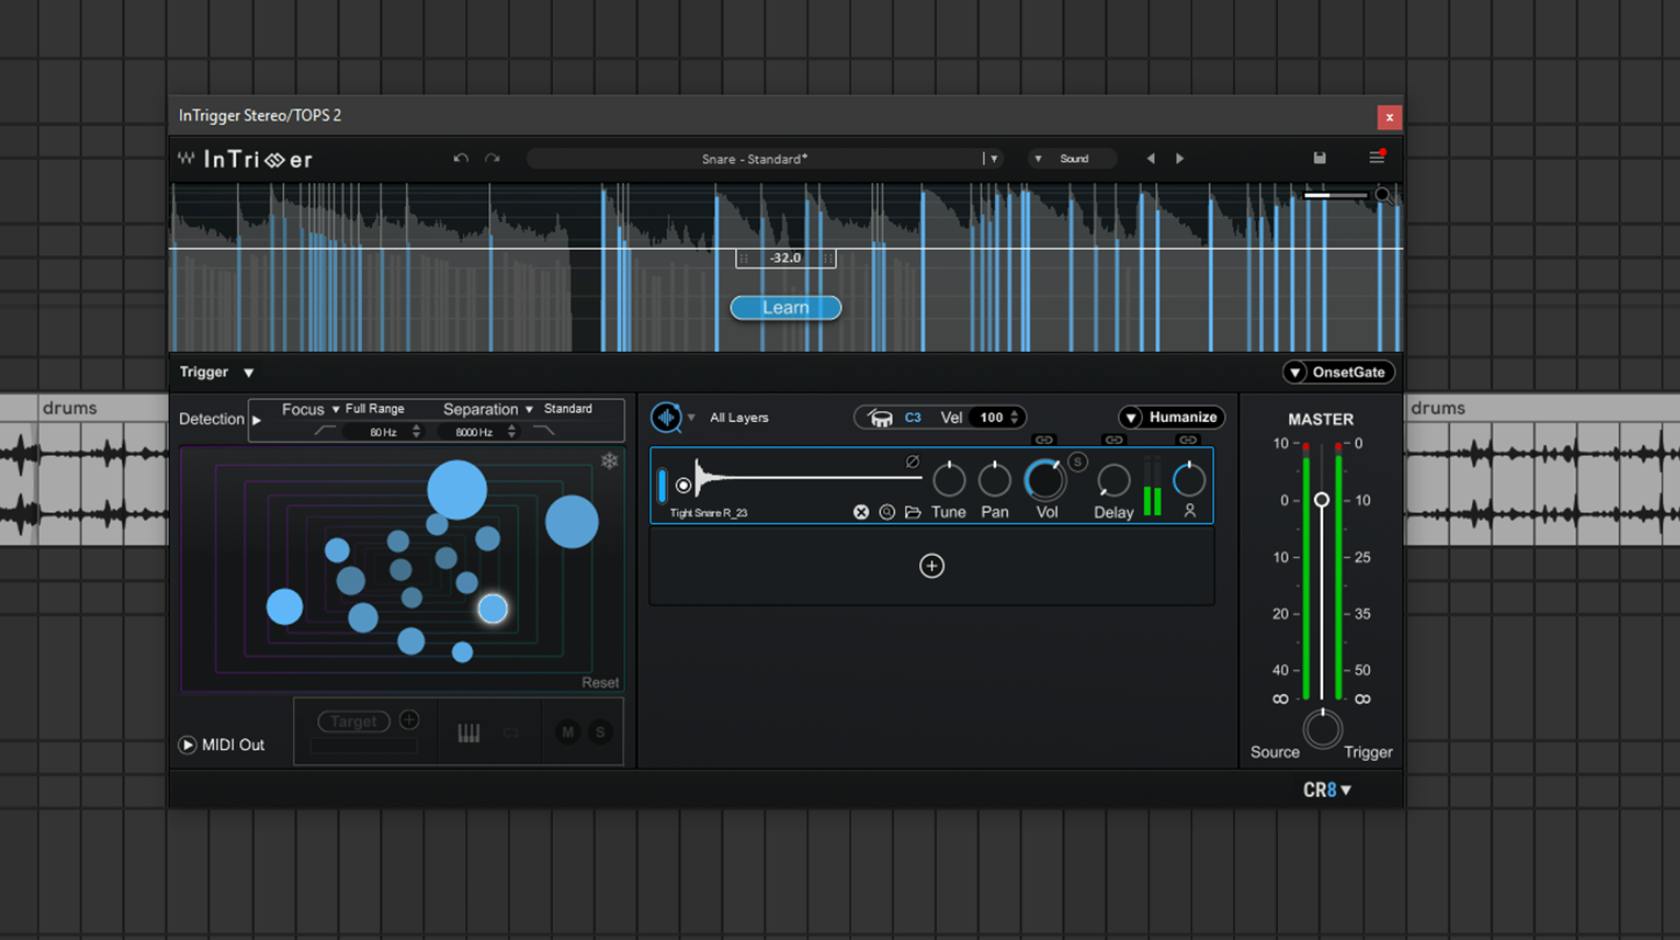Viewport: 1680px width, 940px height.
Task: Open the Trigger section dropdown
Action: coord(249,373)
